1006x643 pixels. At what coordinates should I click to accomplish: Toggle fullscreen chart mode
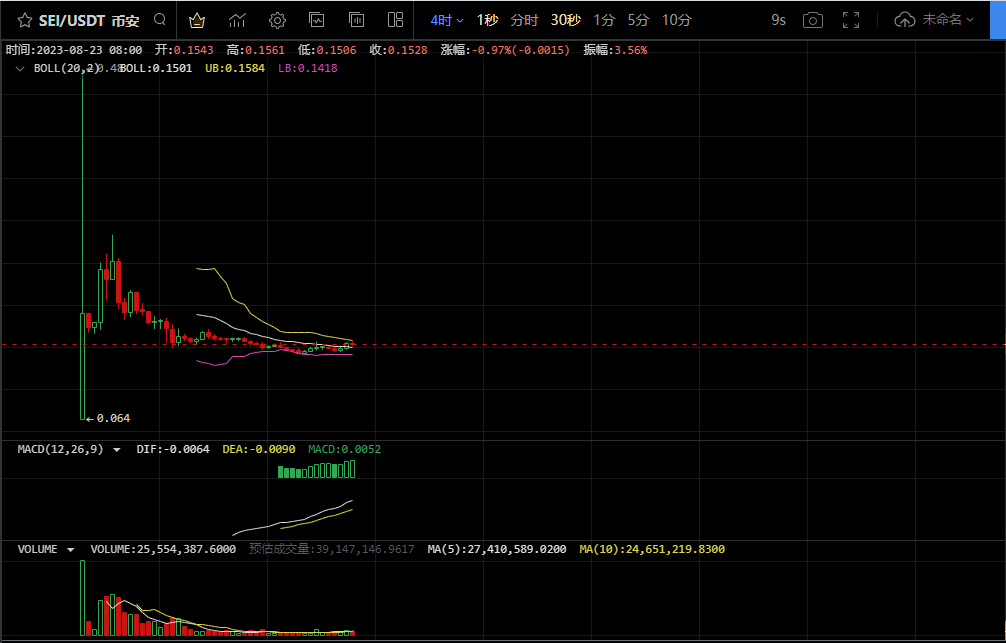pyautogui.click(x=851, y=20)
